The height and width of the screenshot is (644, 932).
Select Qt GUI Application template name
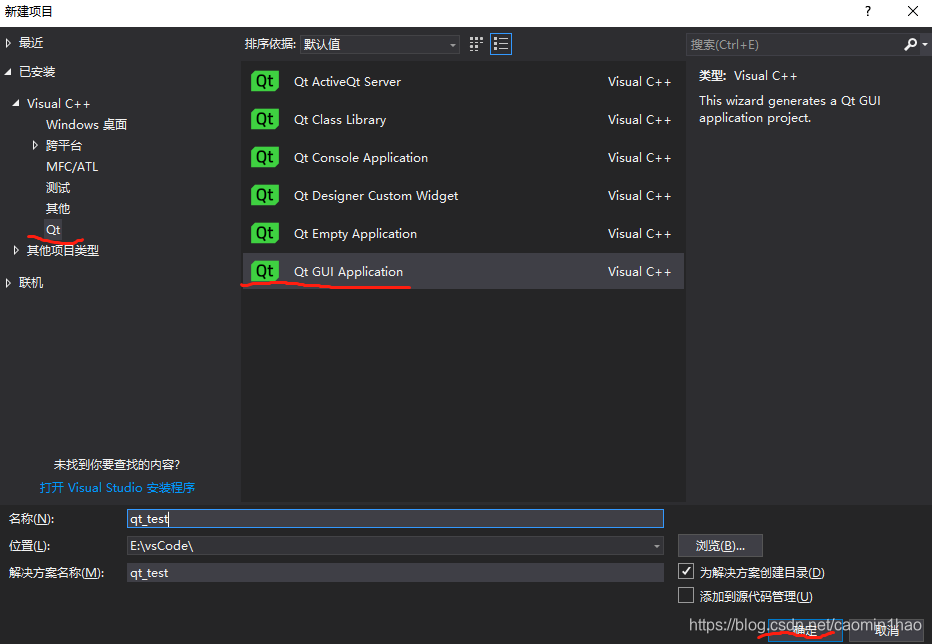(348, 272)
